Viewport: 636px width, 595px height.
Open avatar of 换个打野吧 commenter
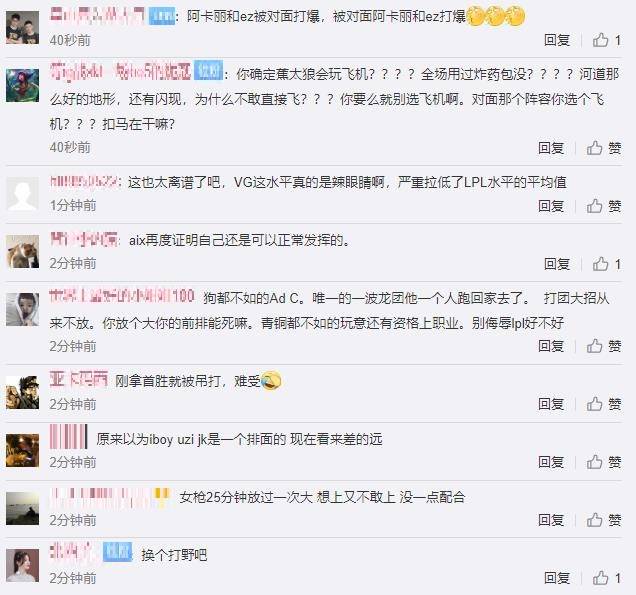click(x=23, y=565)
